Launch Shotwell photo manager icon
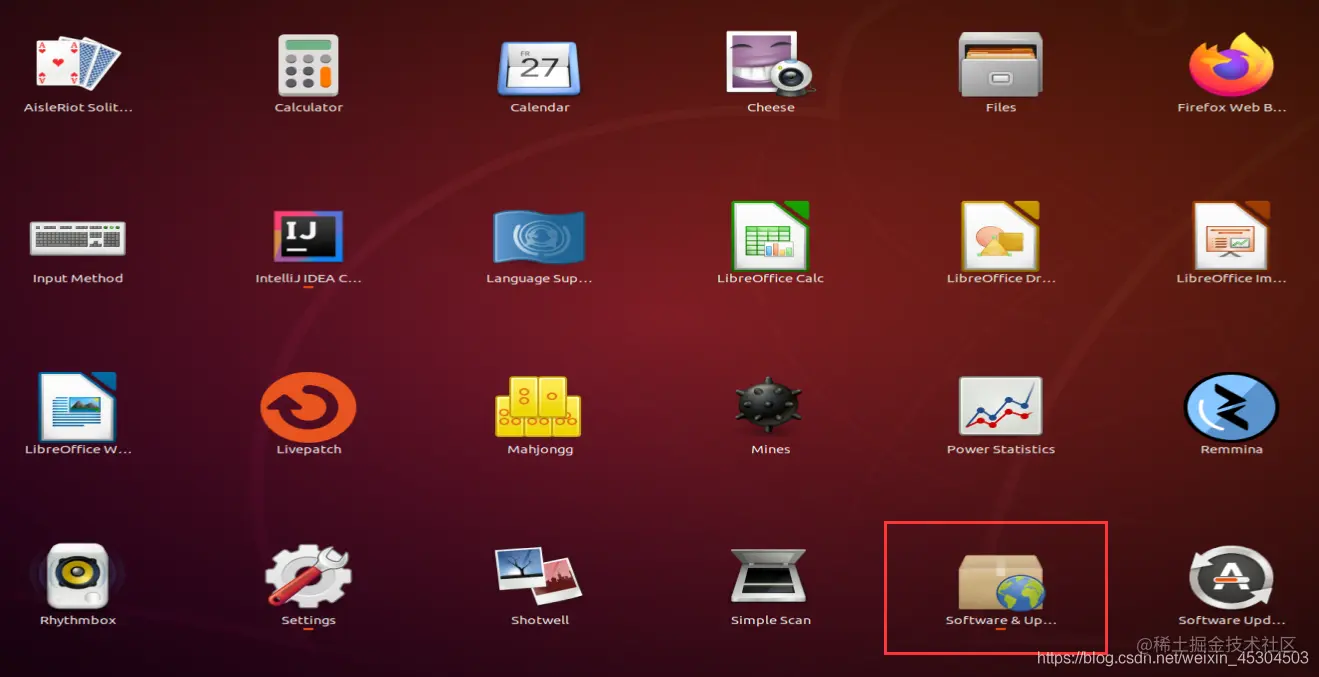 click(539, 577)
